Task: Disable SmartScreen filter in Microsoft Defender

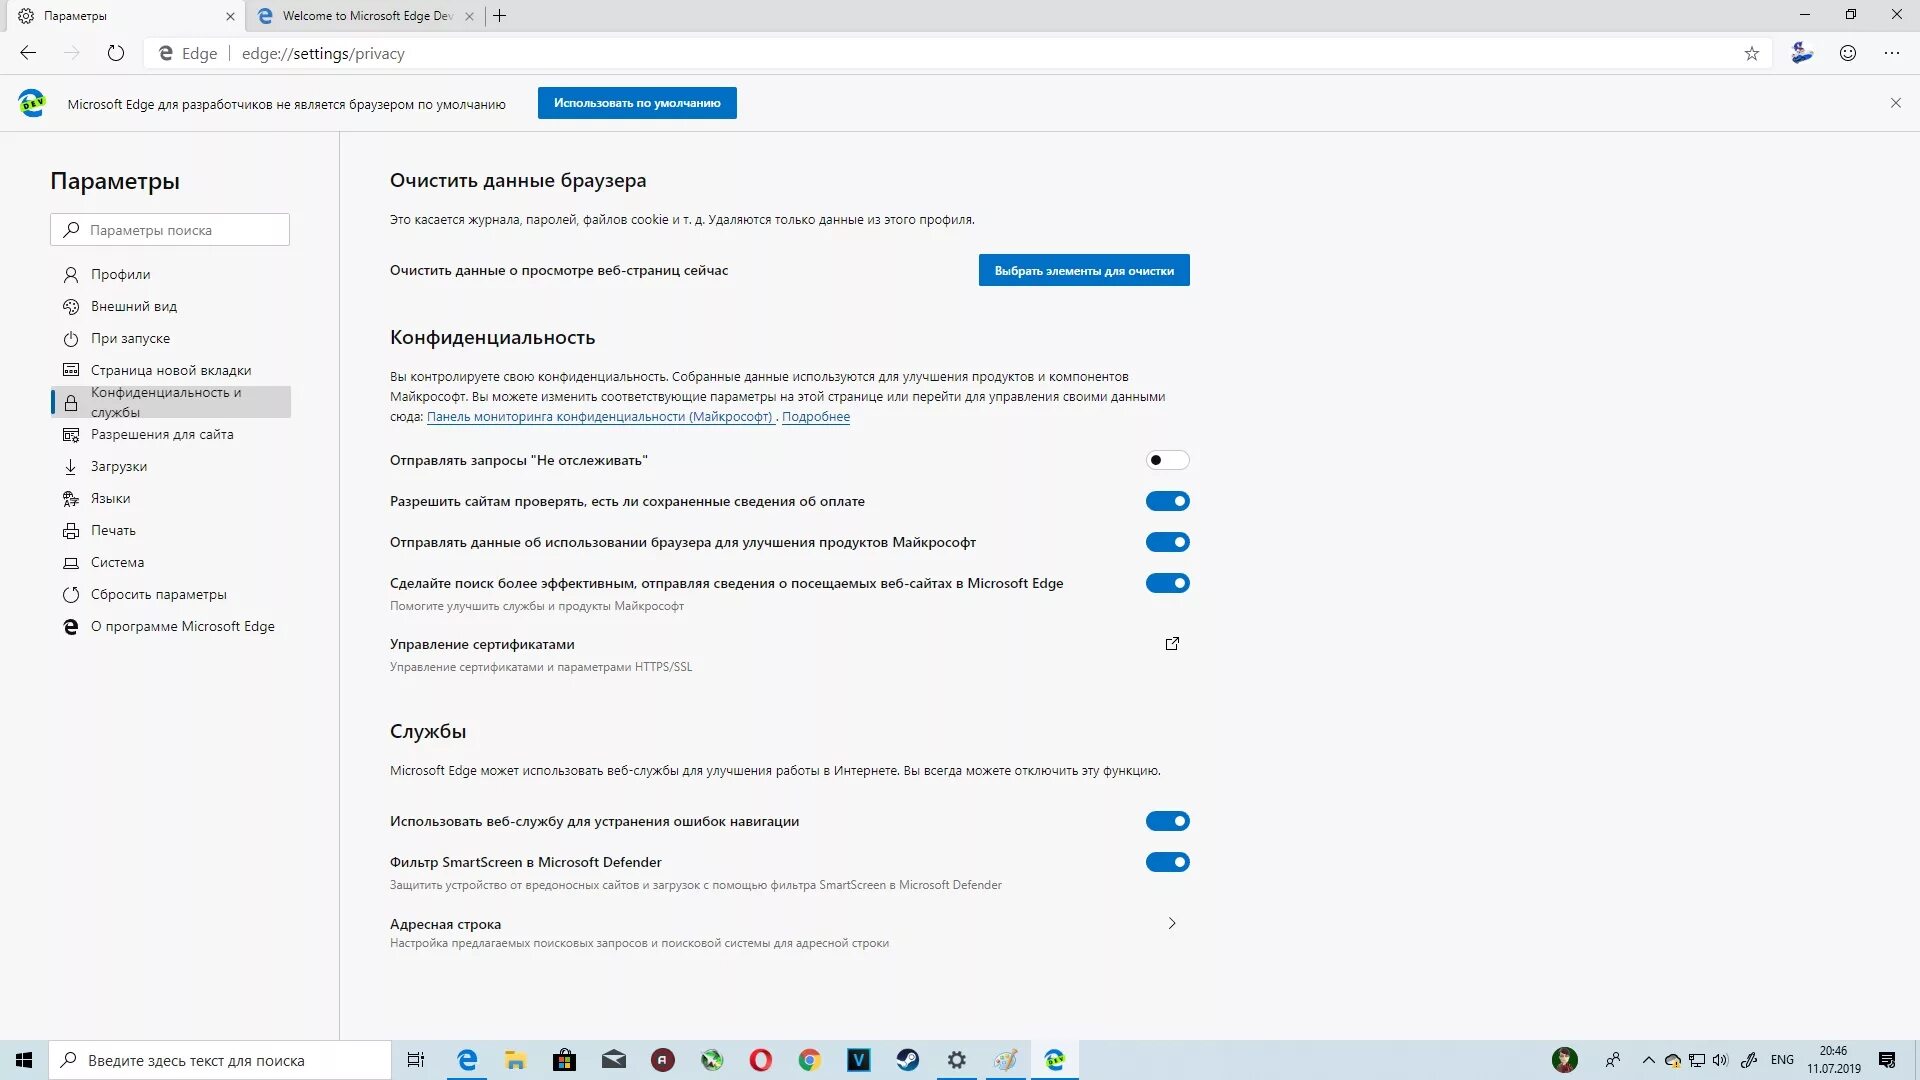Action: pyautogui.click(x=1167, y=862)
